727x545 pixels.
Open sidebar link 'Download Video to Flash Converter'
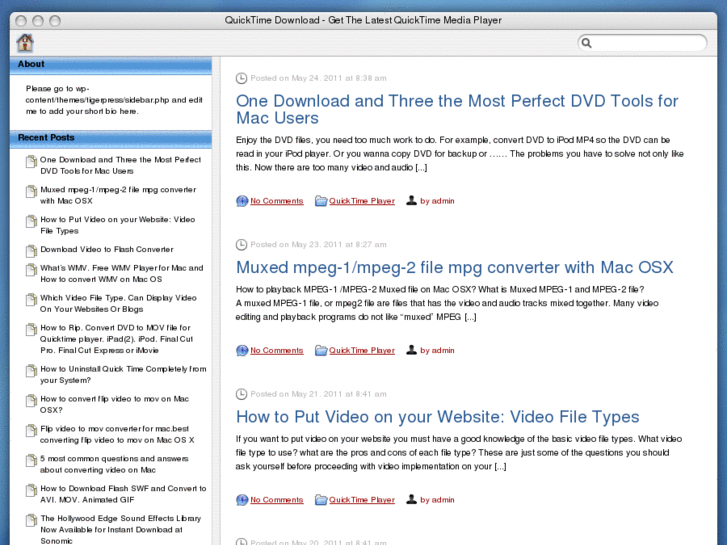pos(107,249)
